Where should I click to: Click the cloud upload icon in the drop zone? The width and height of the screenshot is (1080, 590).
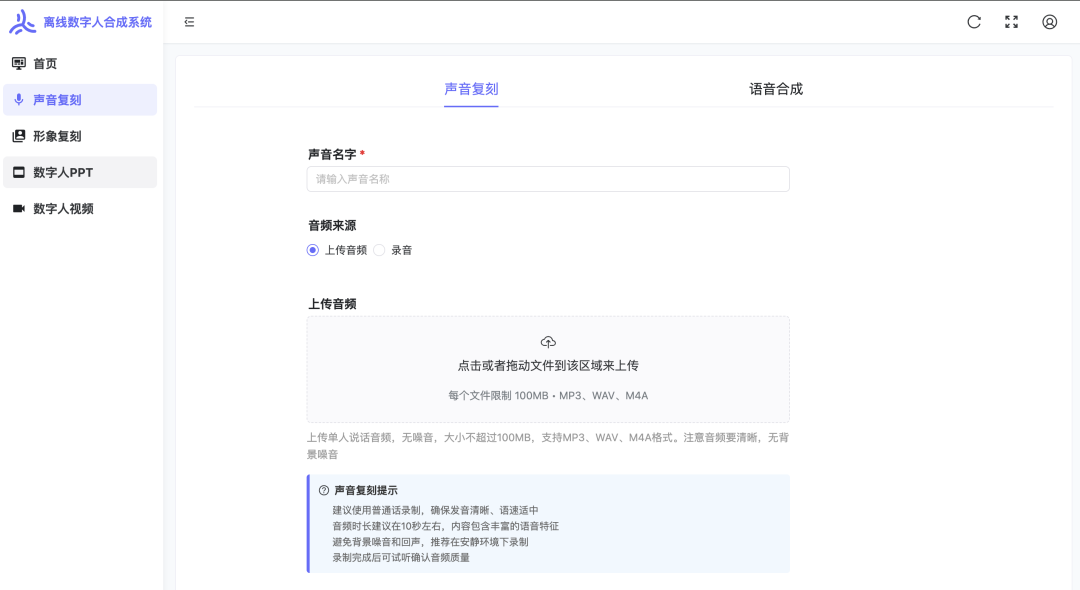(548, 341)
